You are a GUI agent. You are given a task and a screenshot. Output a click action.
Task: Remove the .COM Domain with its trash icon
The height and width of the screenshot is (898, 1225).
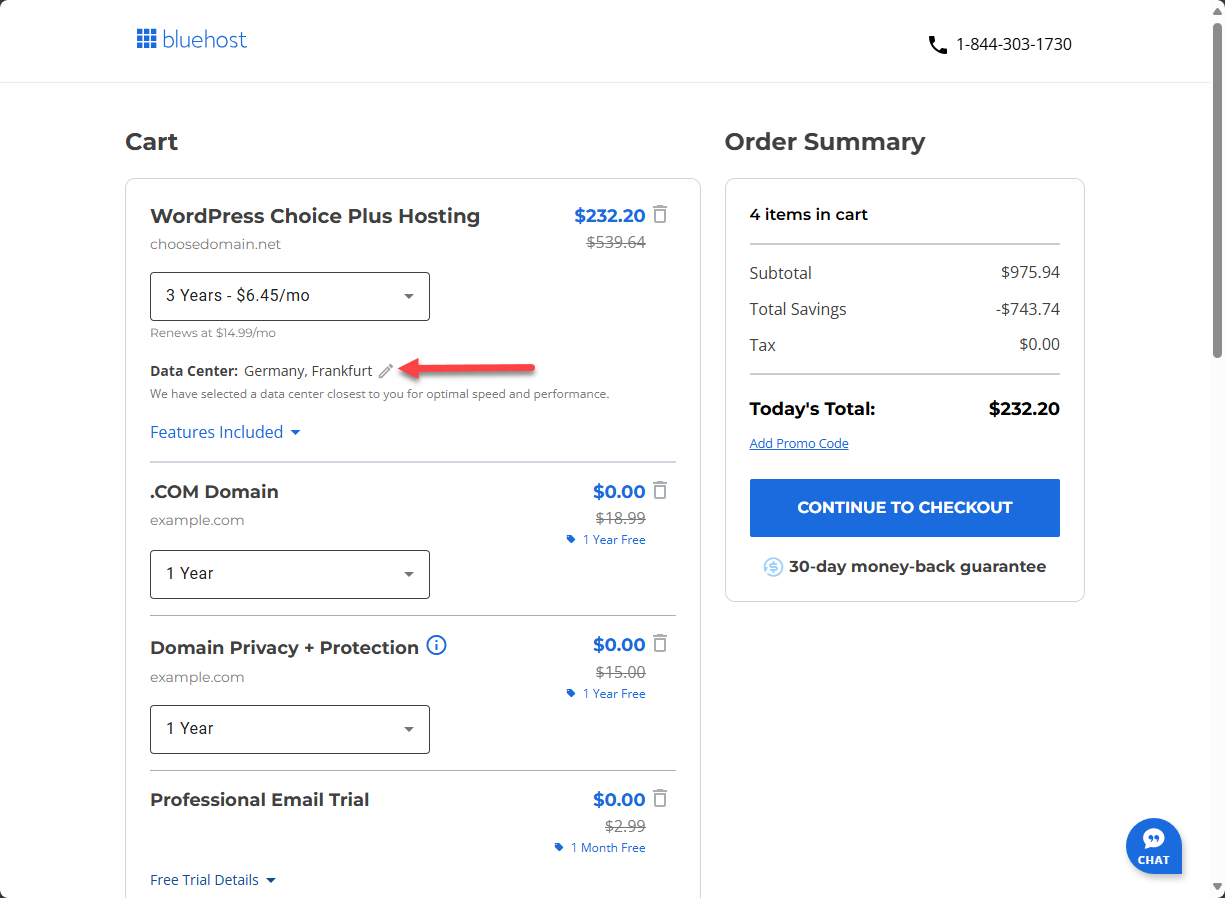tap(660, 490)
